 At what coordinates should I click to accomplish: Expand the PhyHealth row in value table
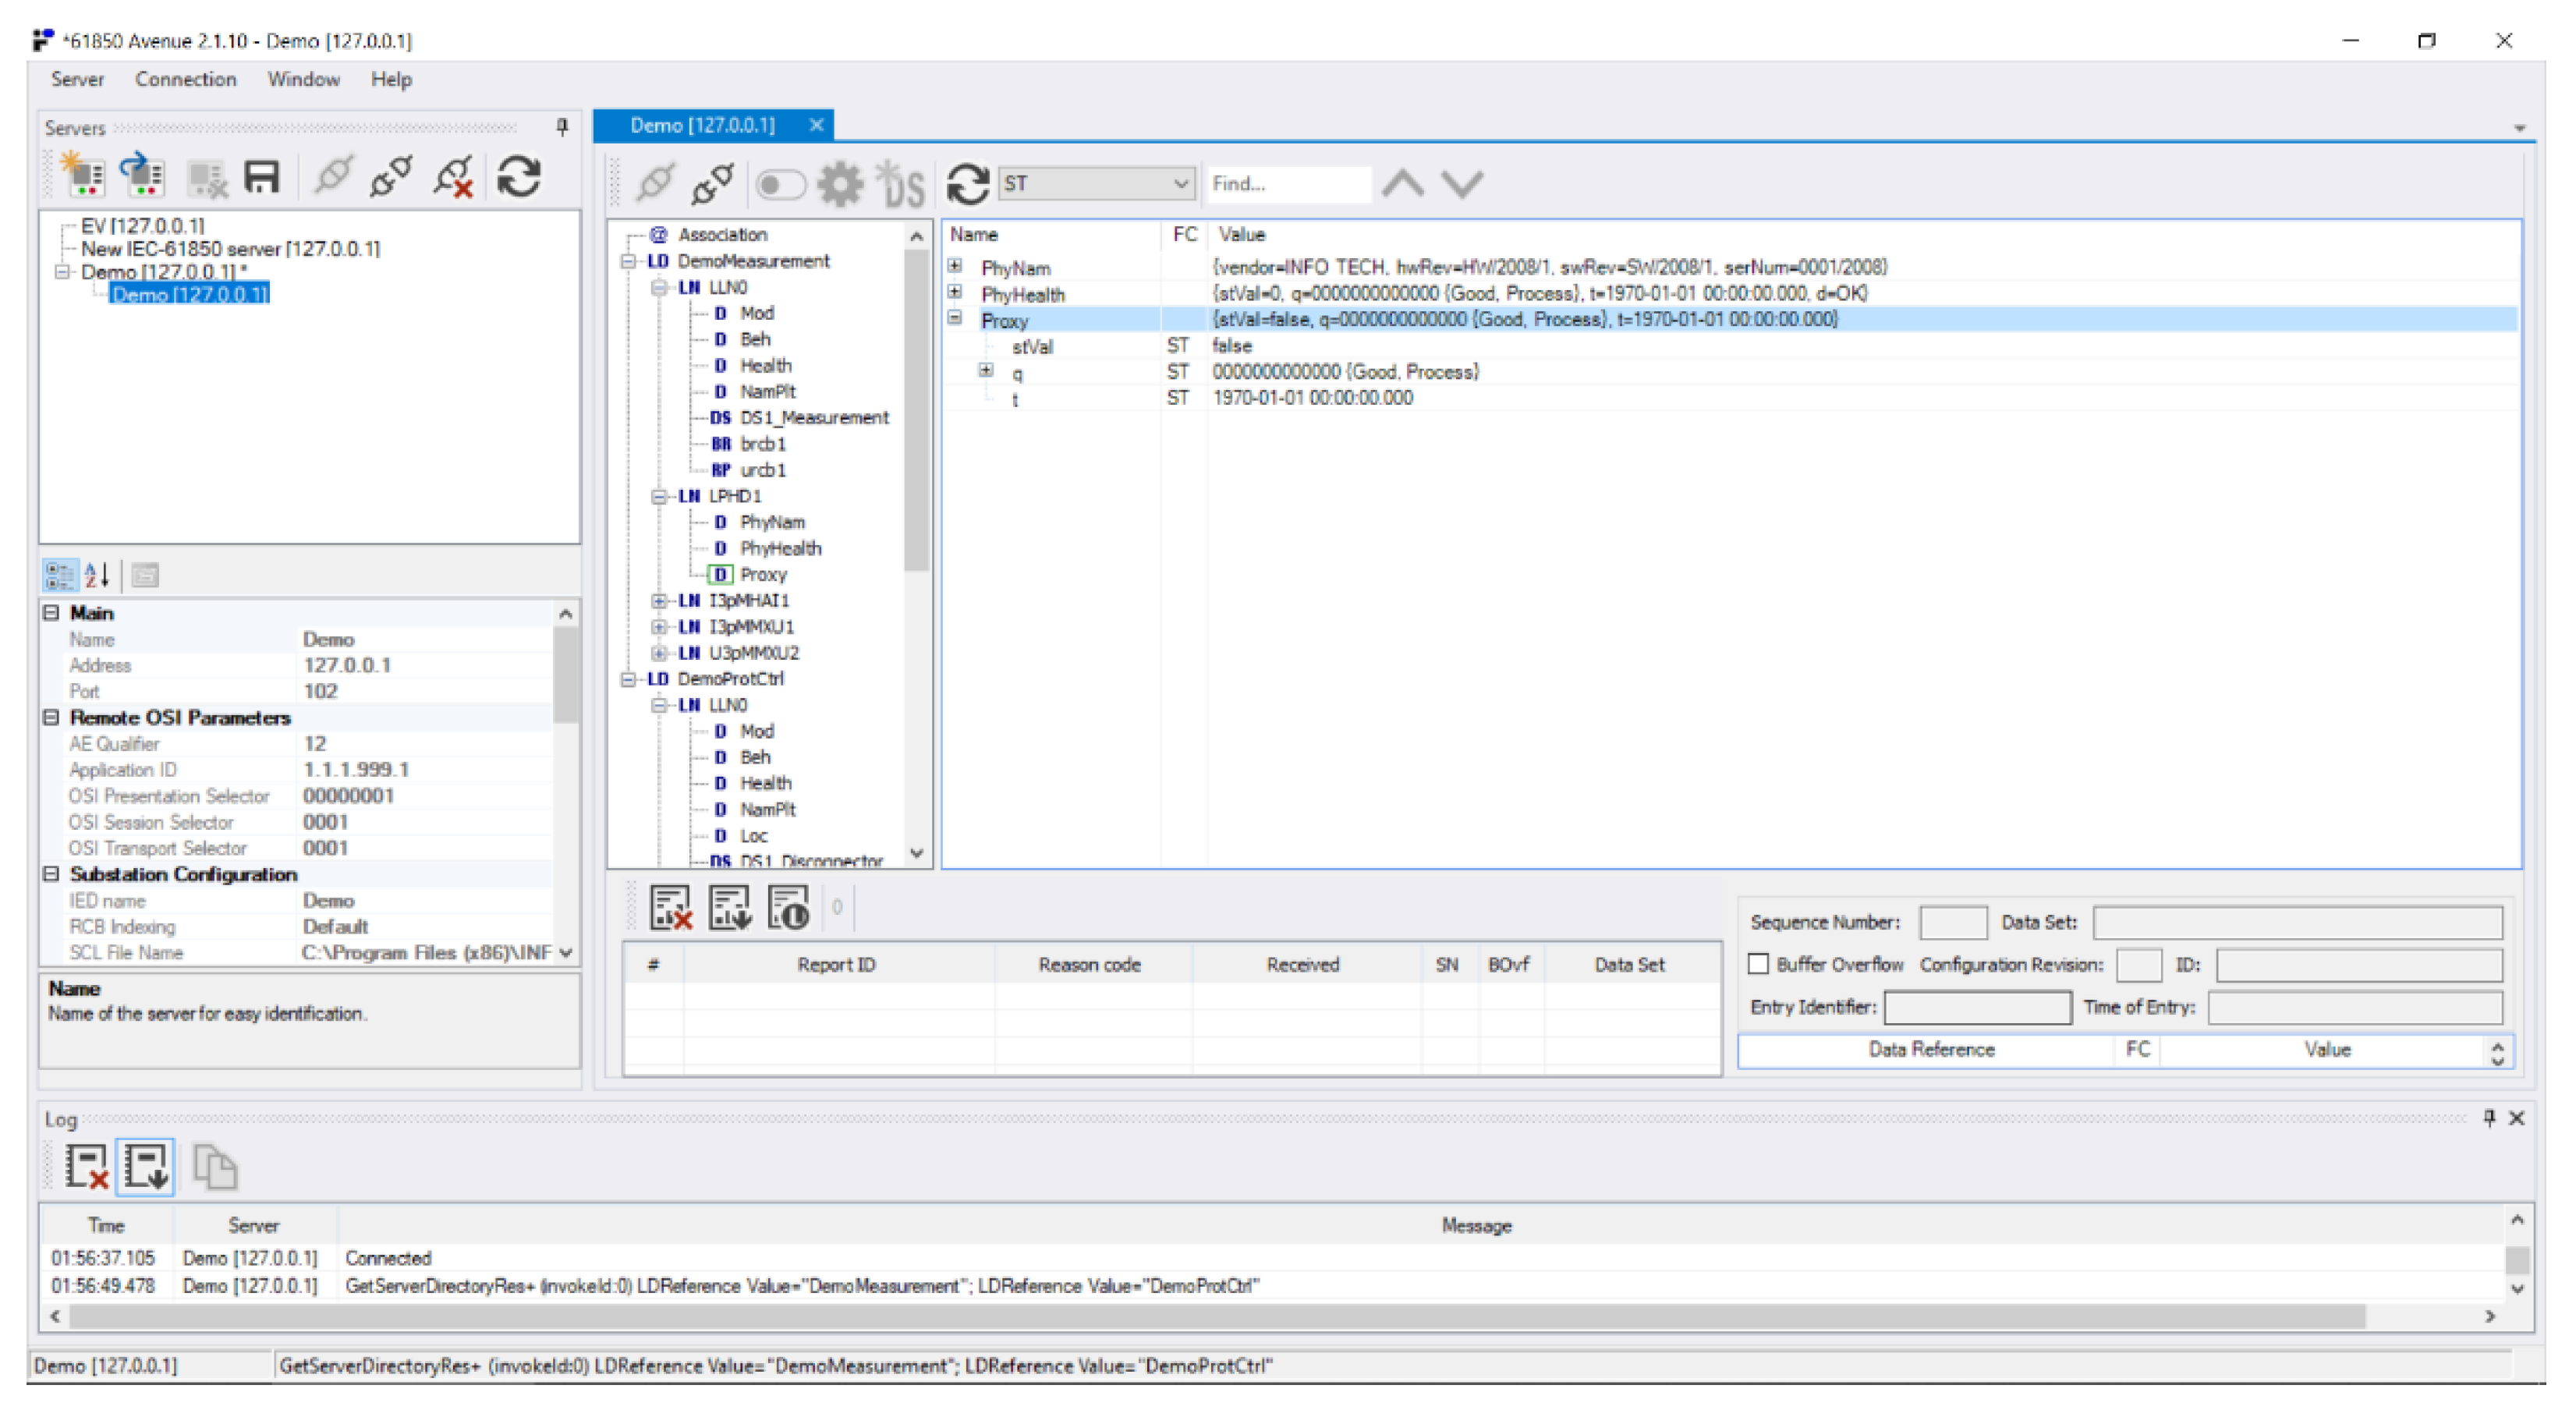[x=955, y=293]
